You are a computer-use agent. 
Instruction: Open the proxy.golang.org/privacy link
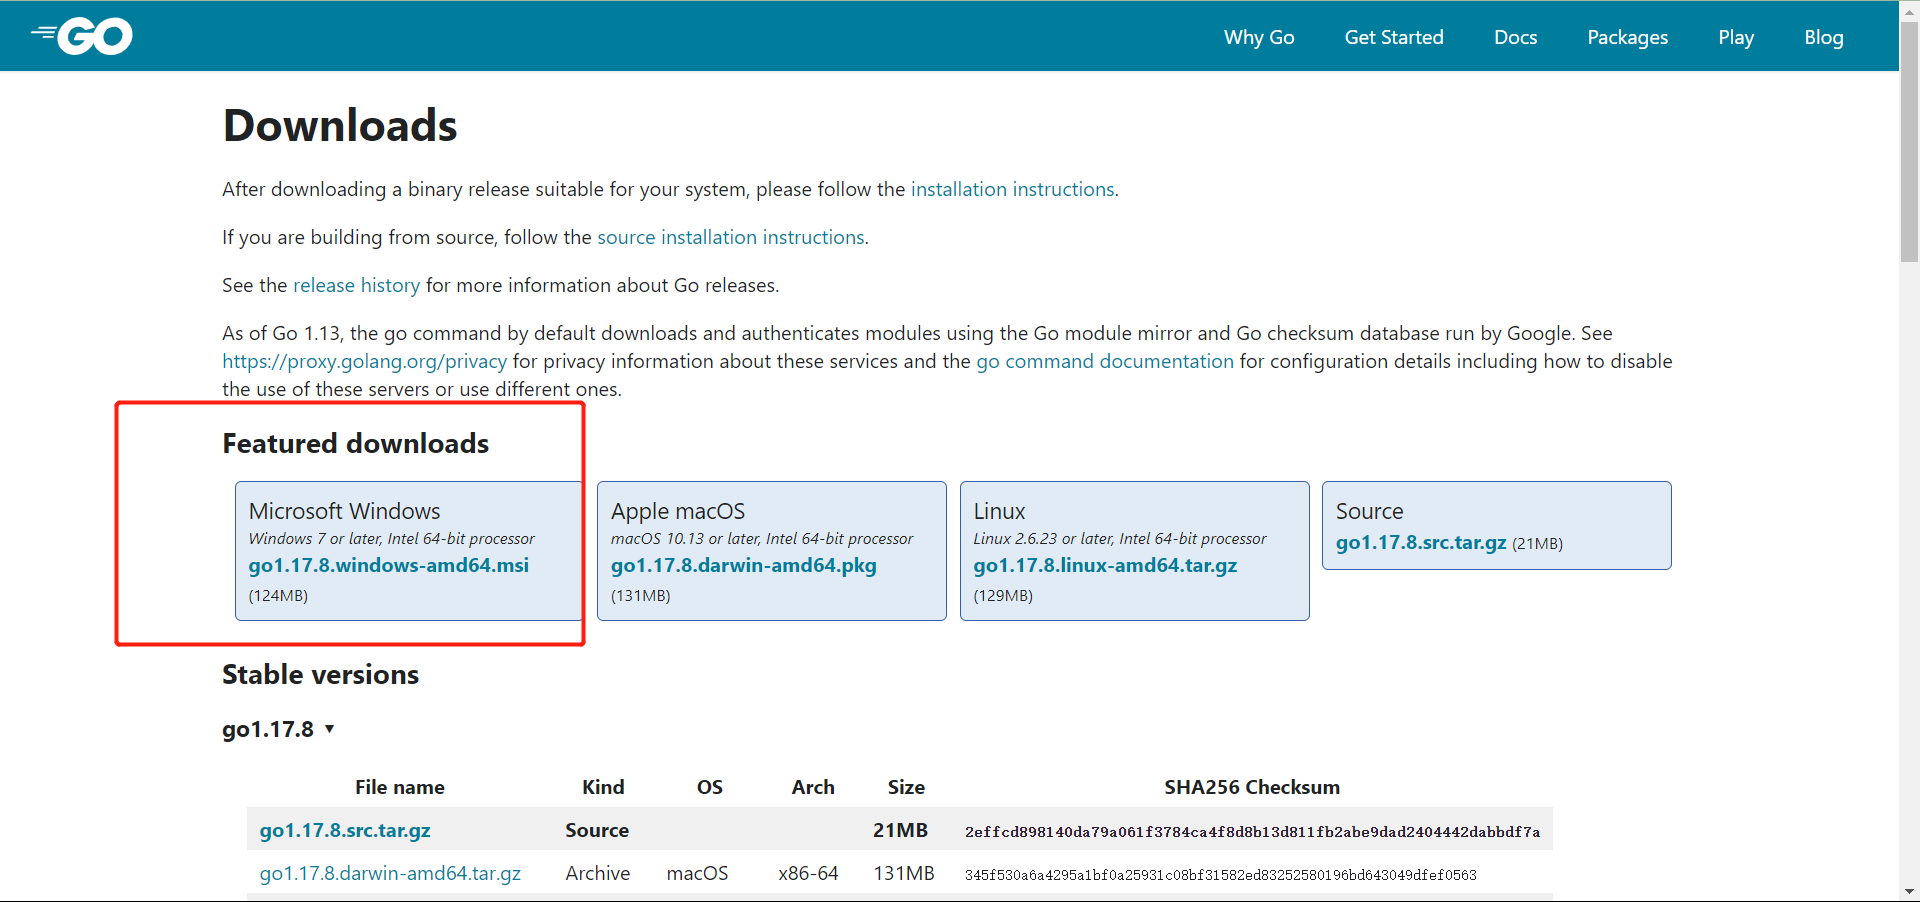tap(364, 361)
